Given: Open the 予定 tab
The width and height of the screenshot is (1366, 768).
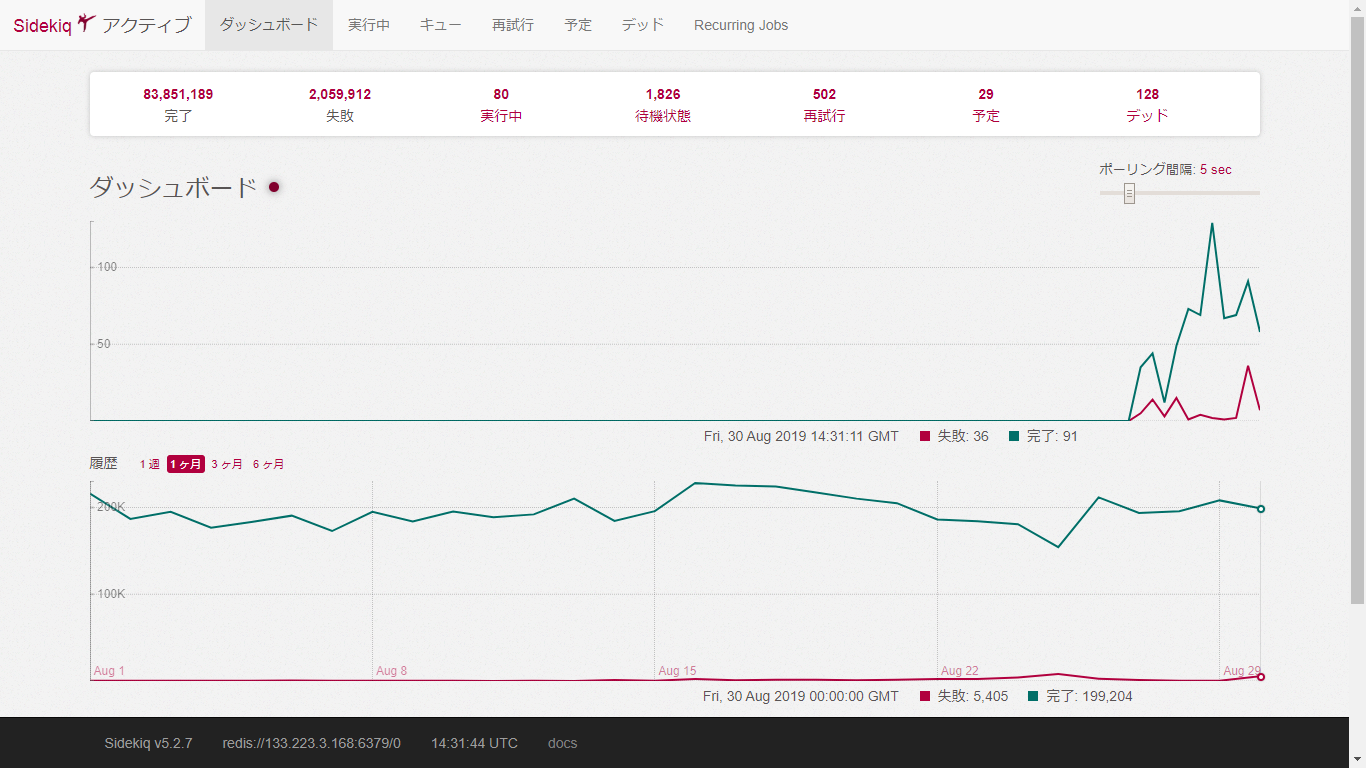Looking at the screenshot, I should pyautogui.click(x=578, y=25).
